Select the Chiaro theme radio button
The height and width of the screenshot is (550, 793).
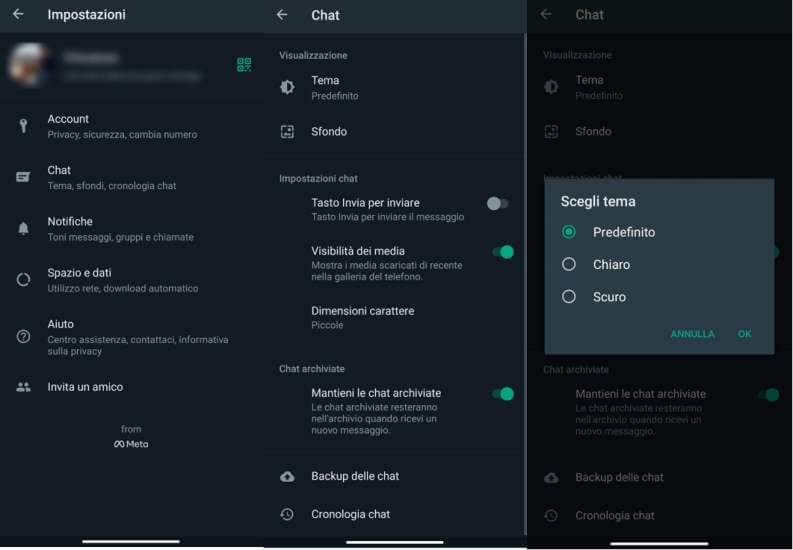tap(569, 264)
